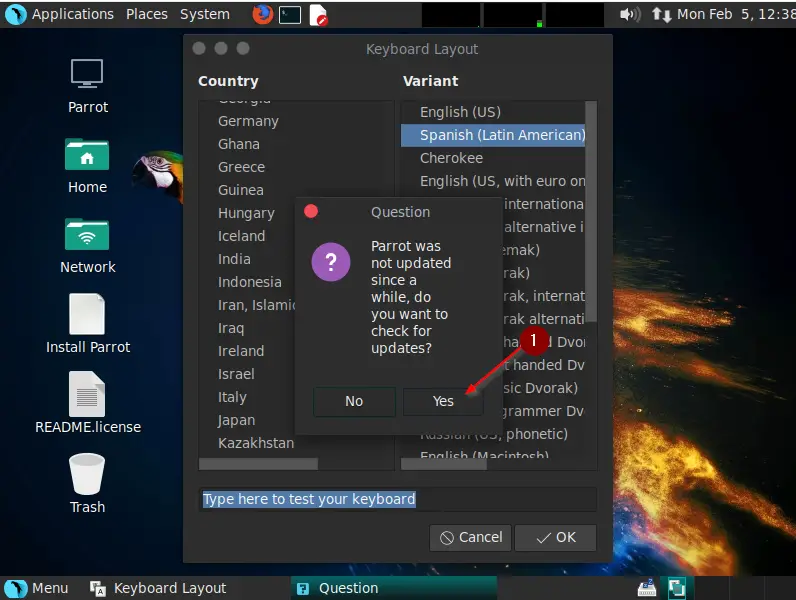The image size is (796, 600).
Task: Click the keyboard test input field
Action: click(x=397, y=499)
